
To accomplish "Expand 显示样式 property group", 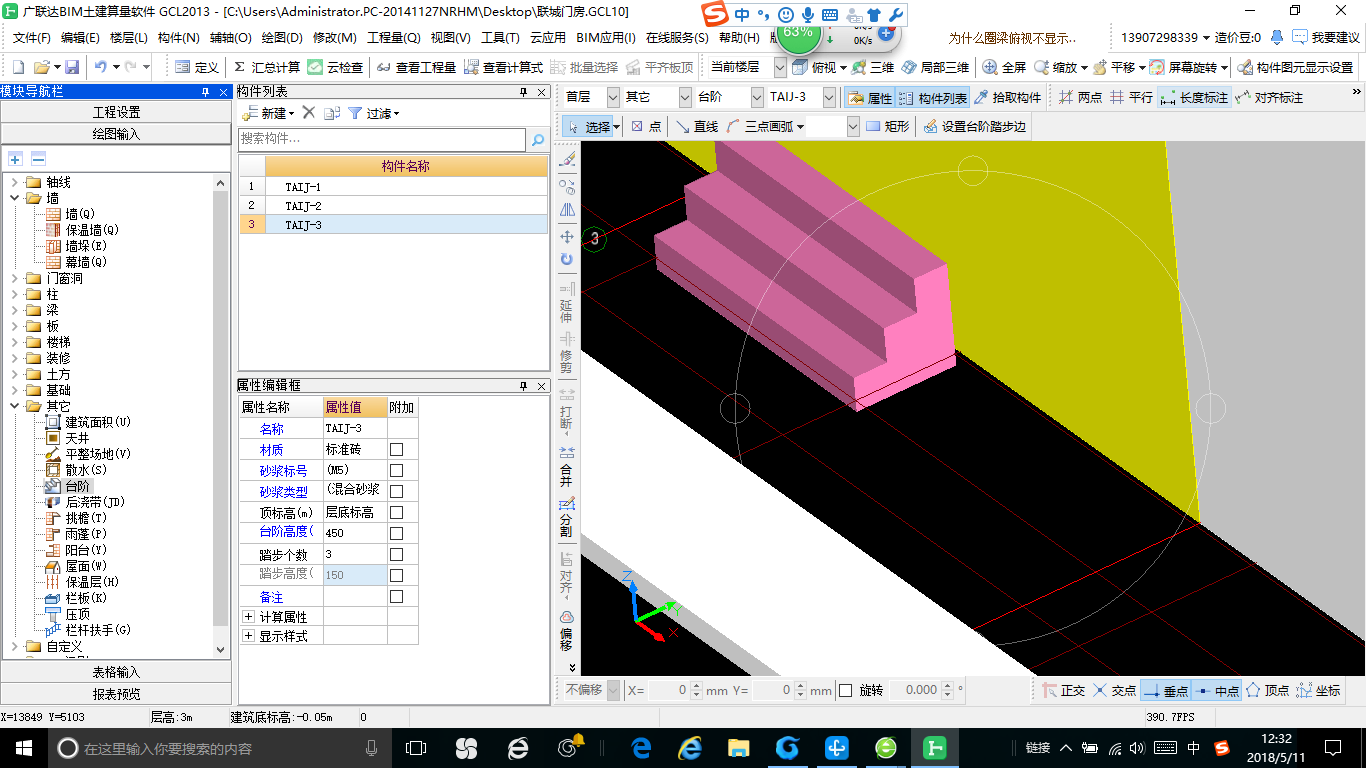I will pos(249,636).
